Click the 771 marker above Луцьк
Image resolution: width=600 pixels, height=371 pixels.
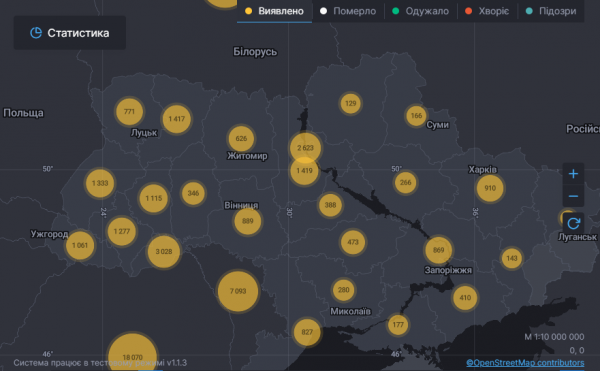(x=129, y=111)
